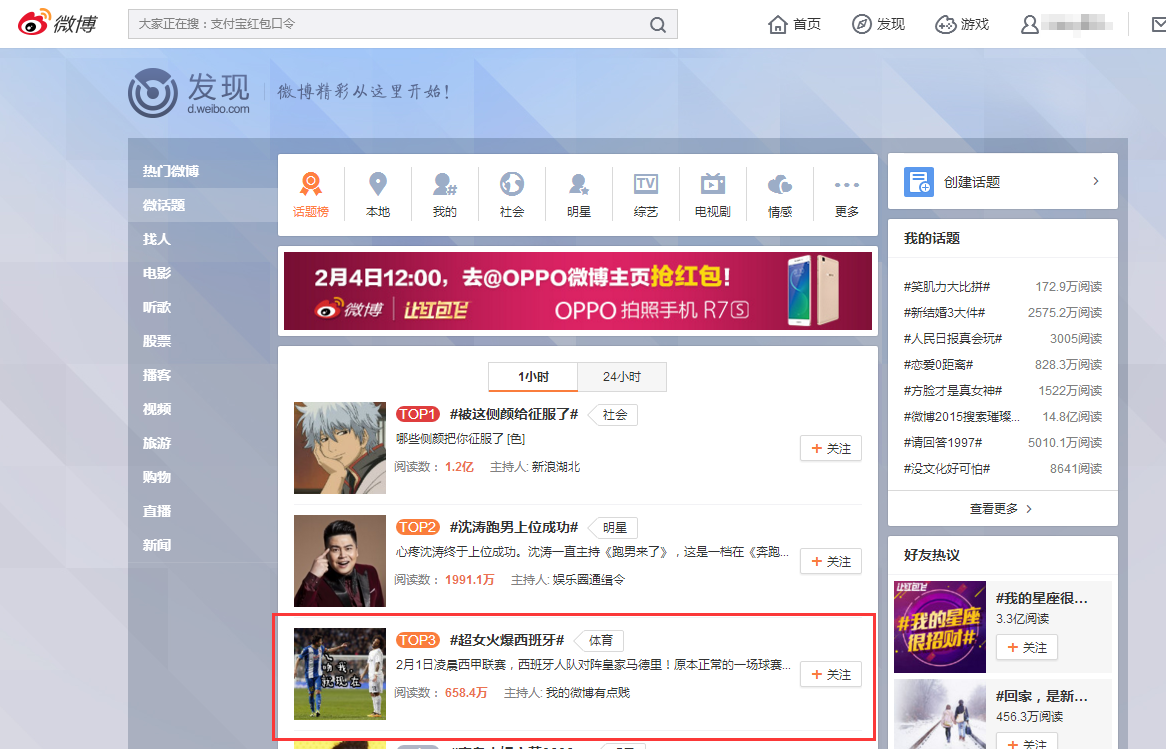The image size is (1166, 749).
Task: Go to 首页 home in top navigation
Action: [795, 24]
